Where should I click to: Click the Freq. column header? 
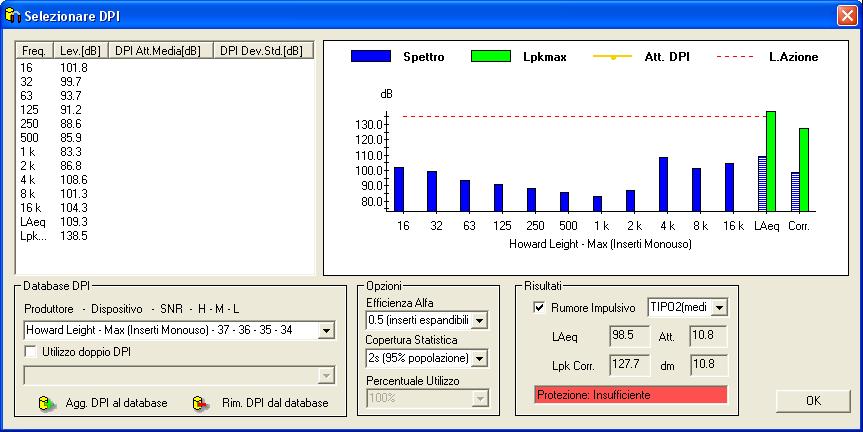click(x=34, y=51)
